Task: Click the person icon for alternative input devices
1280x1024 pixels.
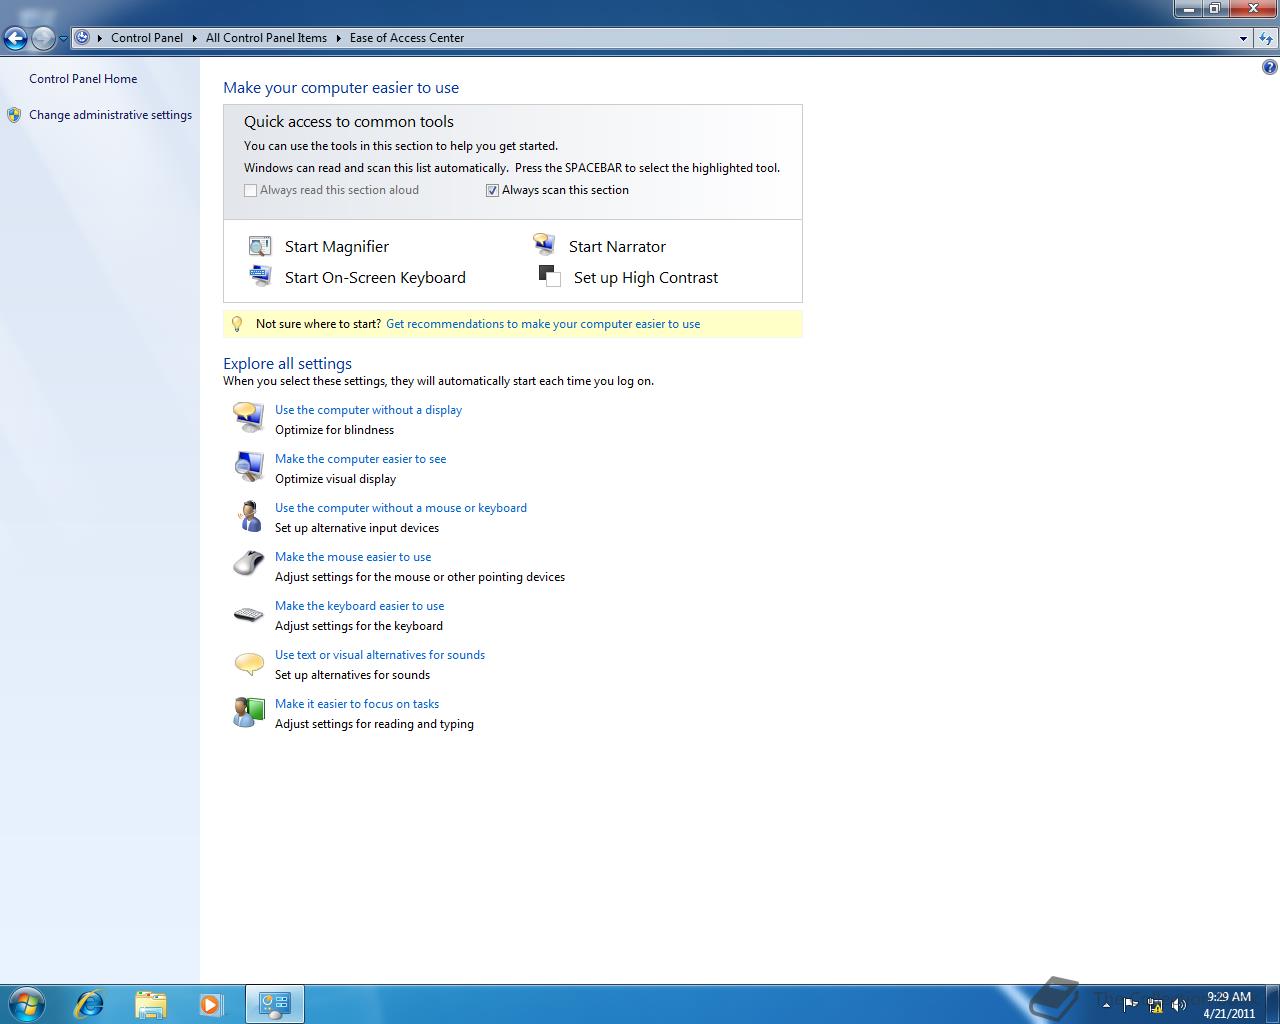Action: coord(249,516)
